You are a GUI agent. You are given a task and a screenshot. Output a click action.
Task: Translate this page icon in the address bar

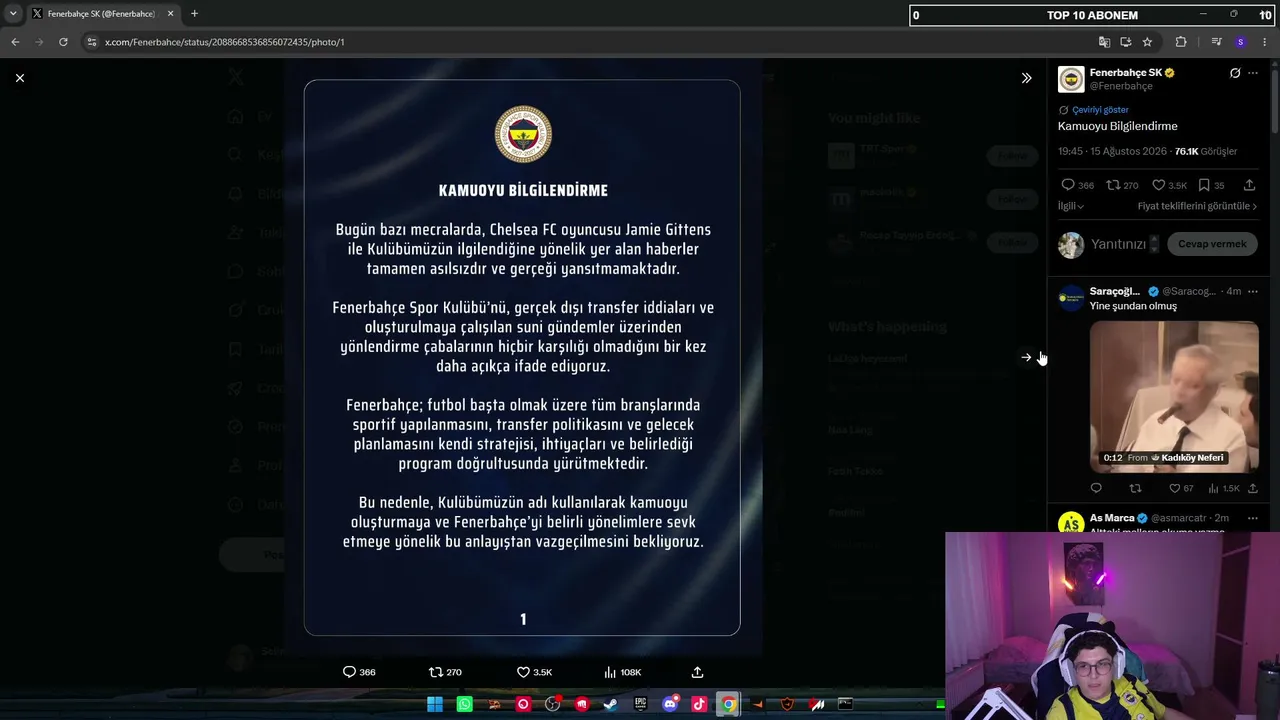pyautogui.click(x=1104, y=42)
